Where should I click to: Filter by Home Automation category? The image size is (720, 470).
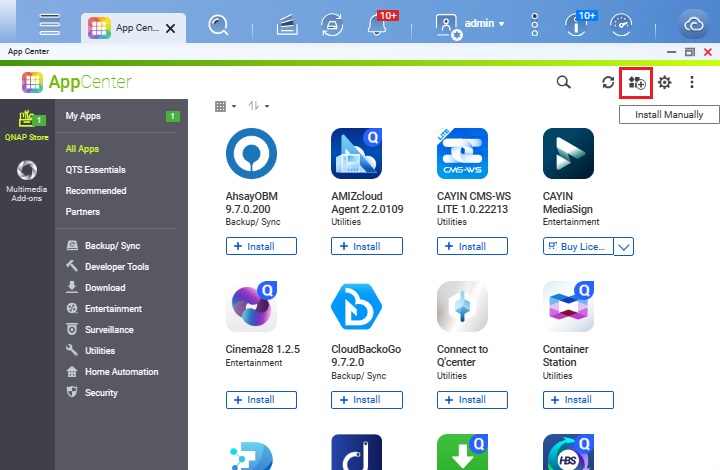coord(112,371)
